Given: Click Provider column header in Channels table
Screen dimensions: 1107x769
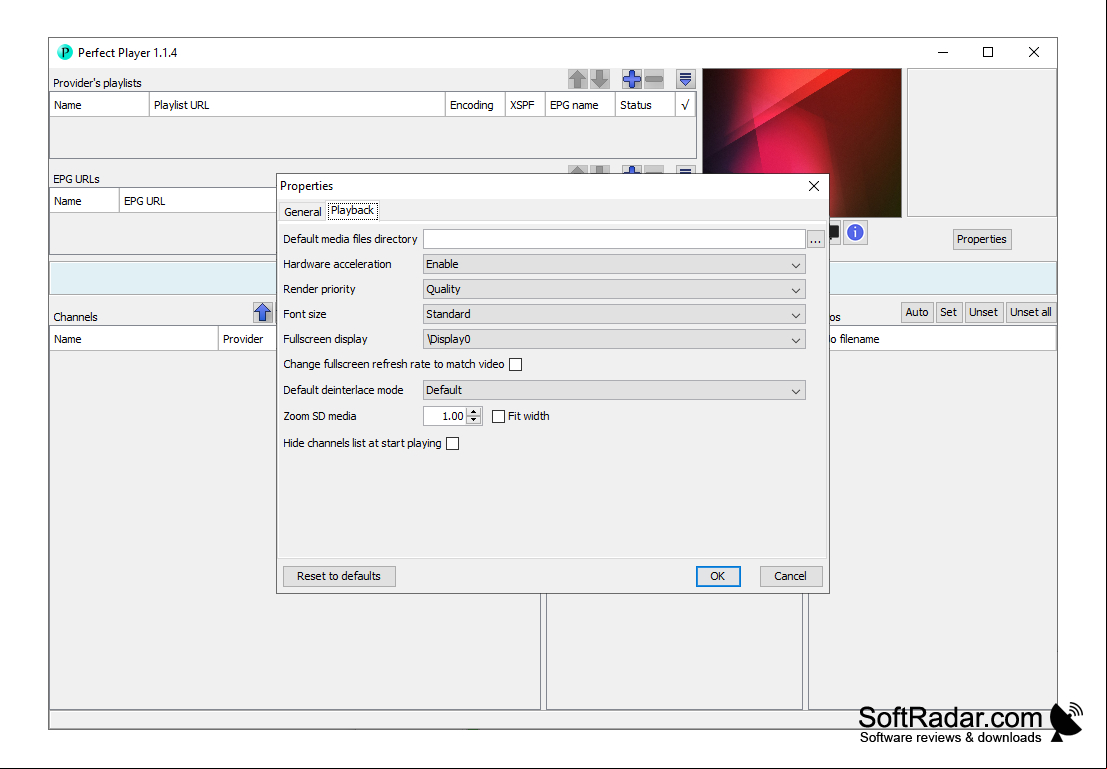Looking at the screenshot, I should coord(247,339).
